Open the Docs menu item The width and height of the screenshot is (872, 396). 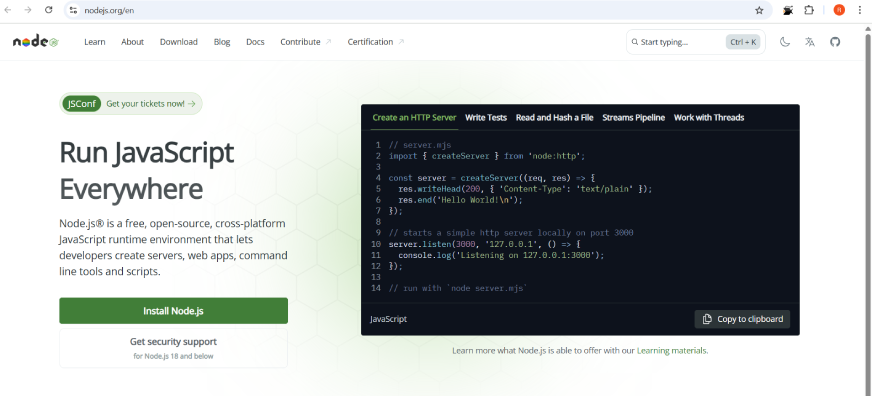click(255, 42)
